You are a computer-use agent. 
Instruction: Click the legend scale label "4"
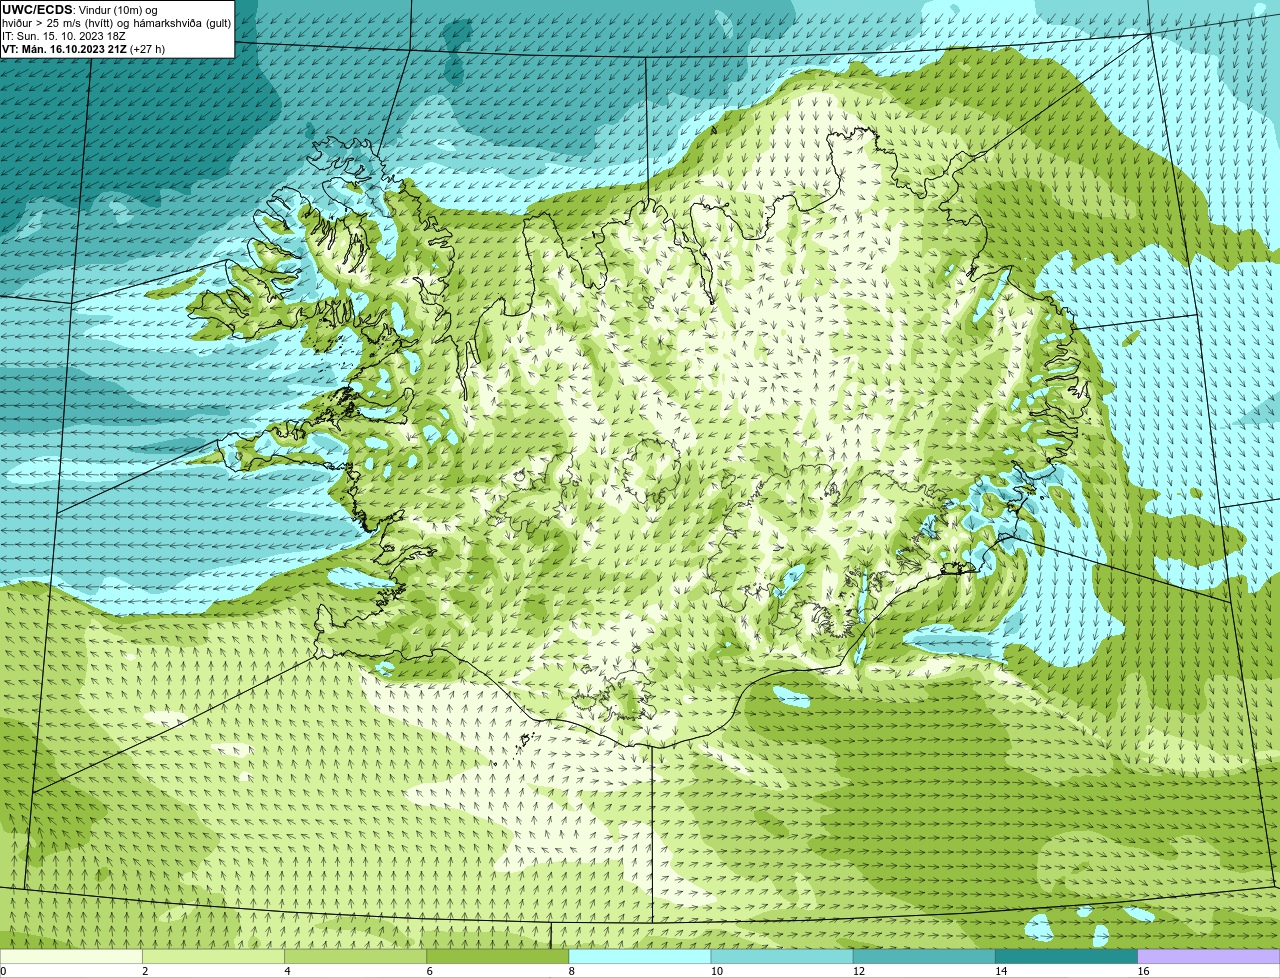pos(287,971)
